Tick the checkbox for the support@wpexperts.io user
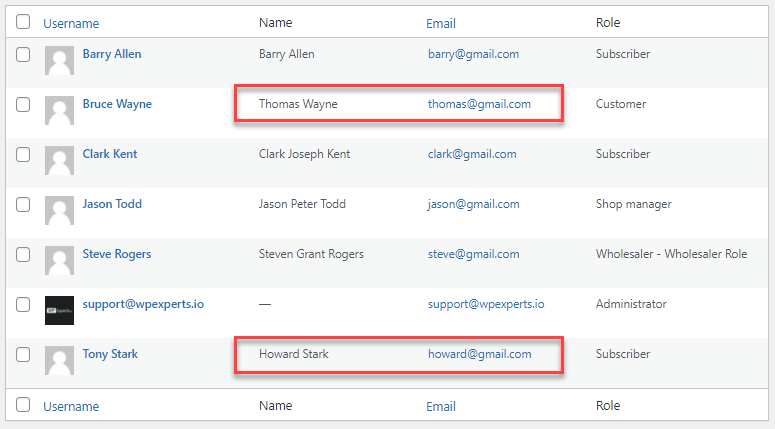The image size is (775, 429). [x=23, y=304]
